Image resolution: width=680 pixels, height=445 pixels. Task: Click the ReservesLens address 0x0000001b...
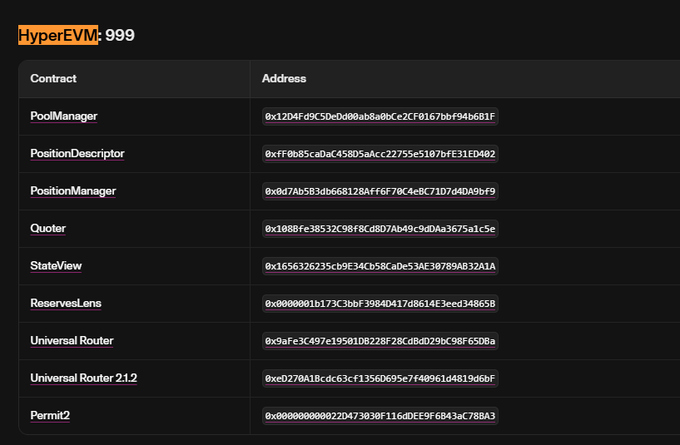tap(380, 304)
